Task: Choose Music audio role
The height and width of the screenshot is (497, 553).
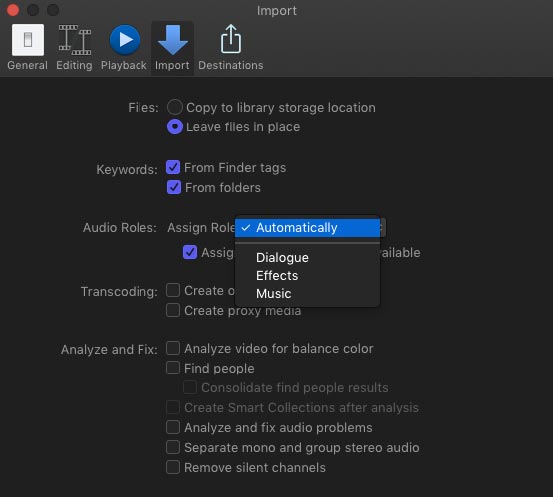Action: pos(308,293)
